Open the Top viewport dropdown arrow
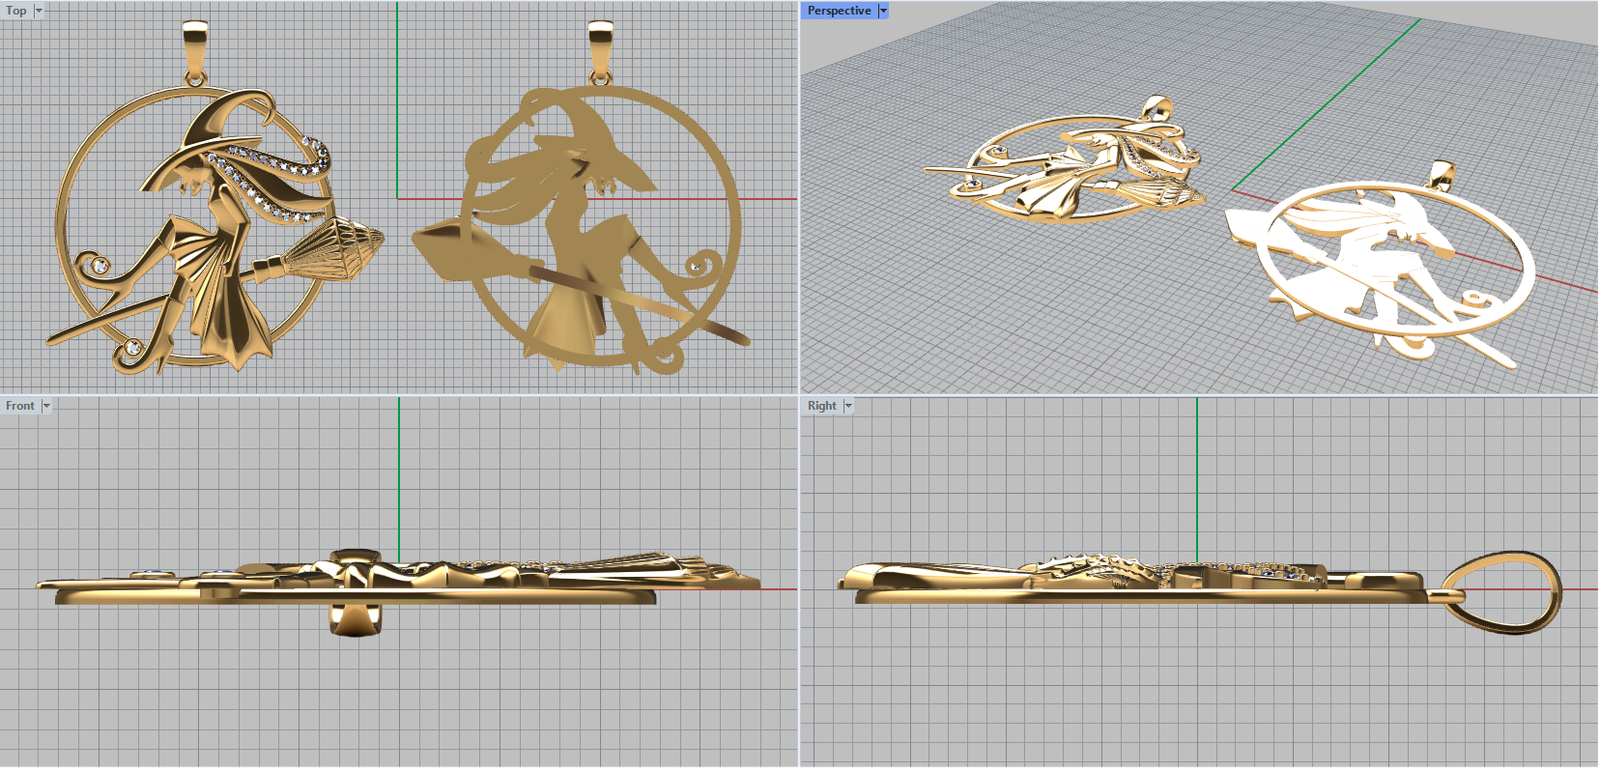 (39, 11)
